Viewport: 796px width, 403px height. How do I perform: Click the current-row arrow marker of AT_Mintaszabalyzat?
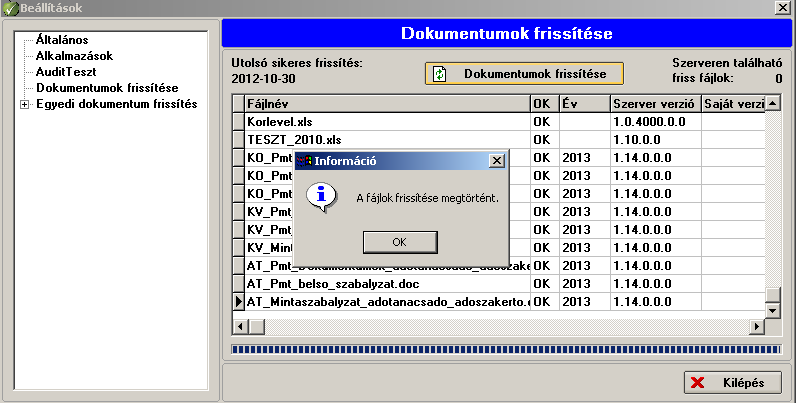[239, 302]
